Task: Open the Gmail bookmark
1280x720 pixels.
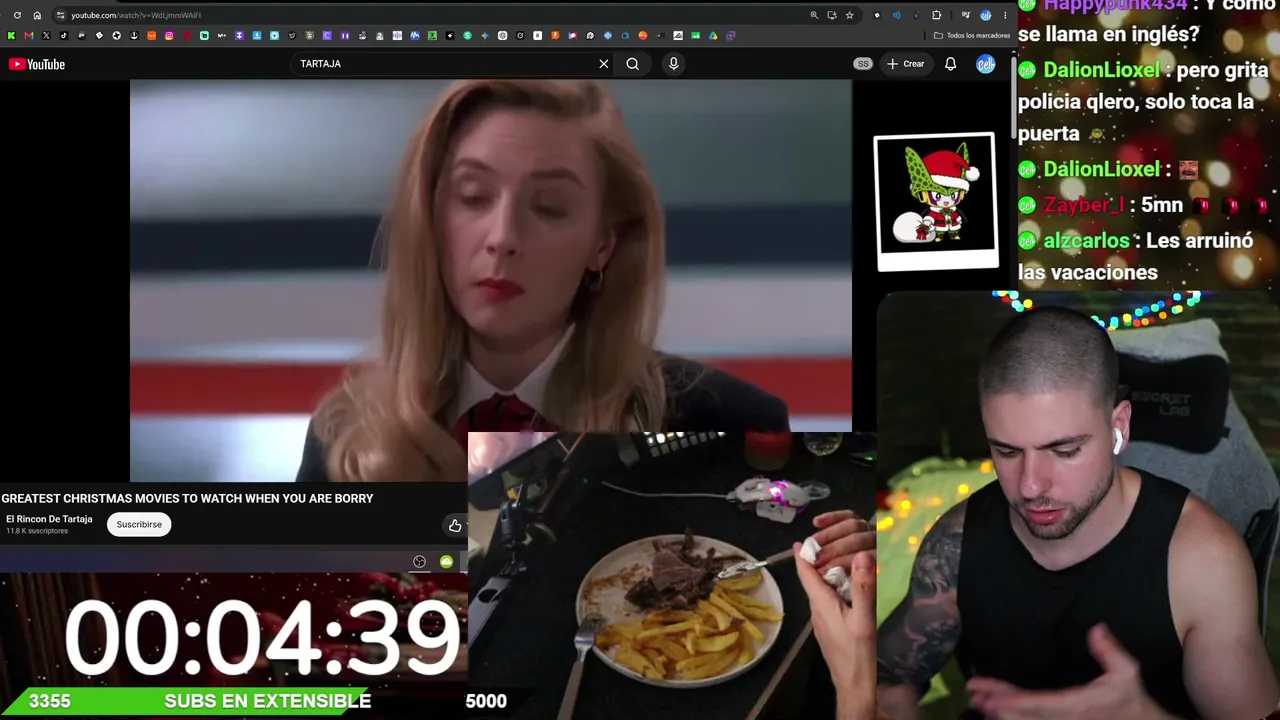Action: pos(28,35)
